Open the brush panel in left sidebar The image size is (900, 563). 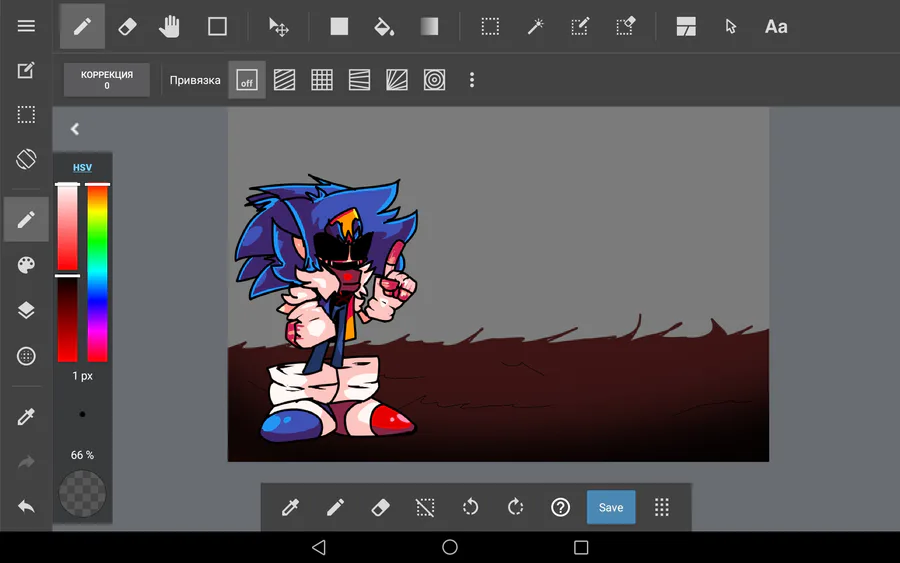(26, 219)
